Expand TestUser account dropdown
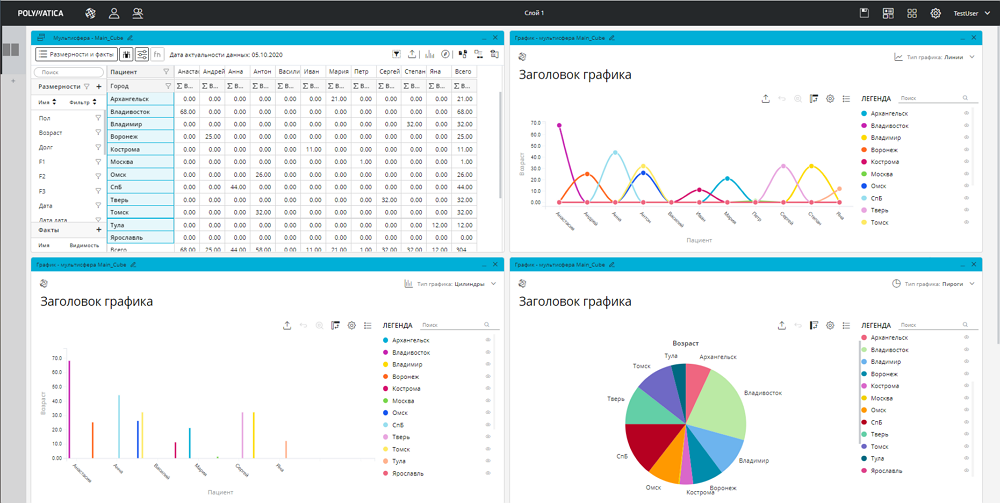1000x503 pixels. coord(970,13)
